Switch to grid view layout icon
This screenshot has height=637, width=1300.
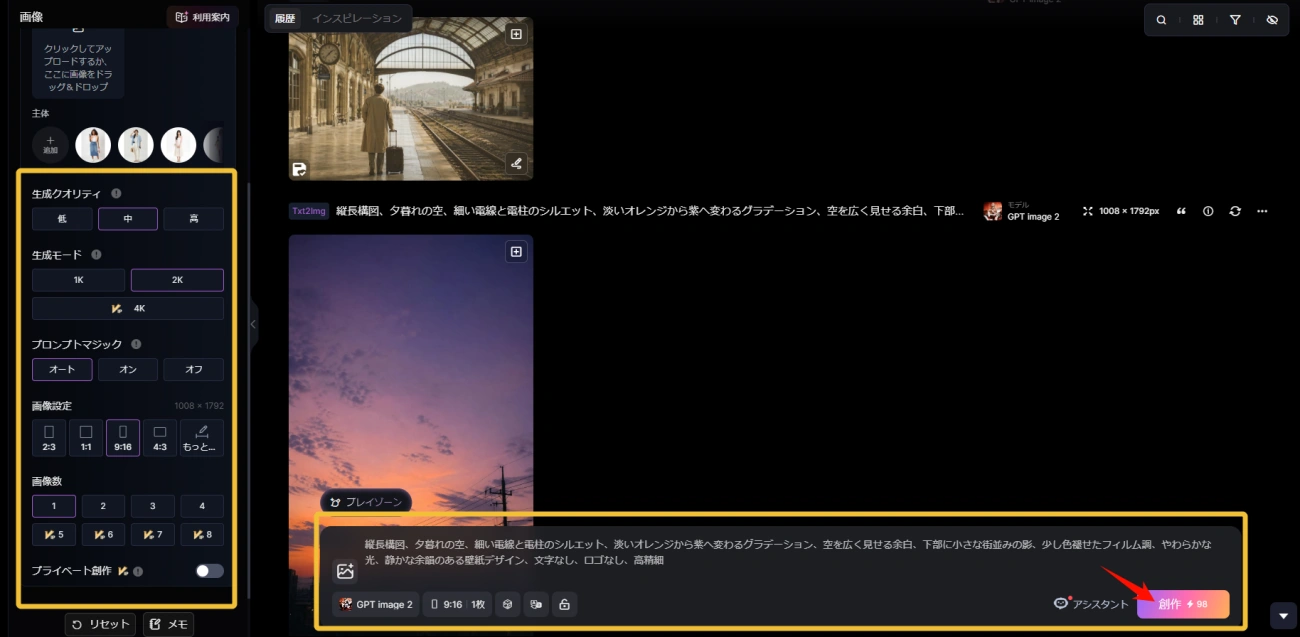pyautogui.click(x=1198, y=20)
